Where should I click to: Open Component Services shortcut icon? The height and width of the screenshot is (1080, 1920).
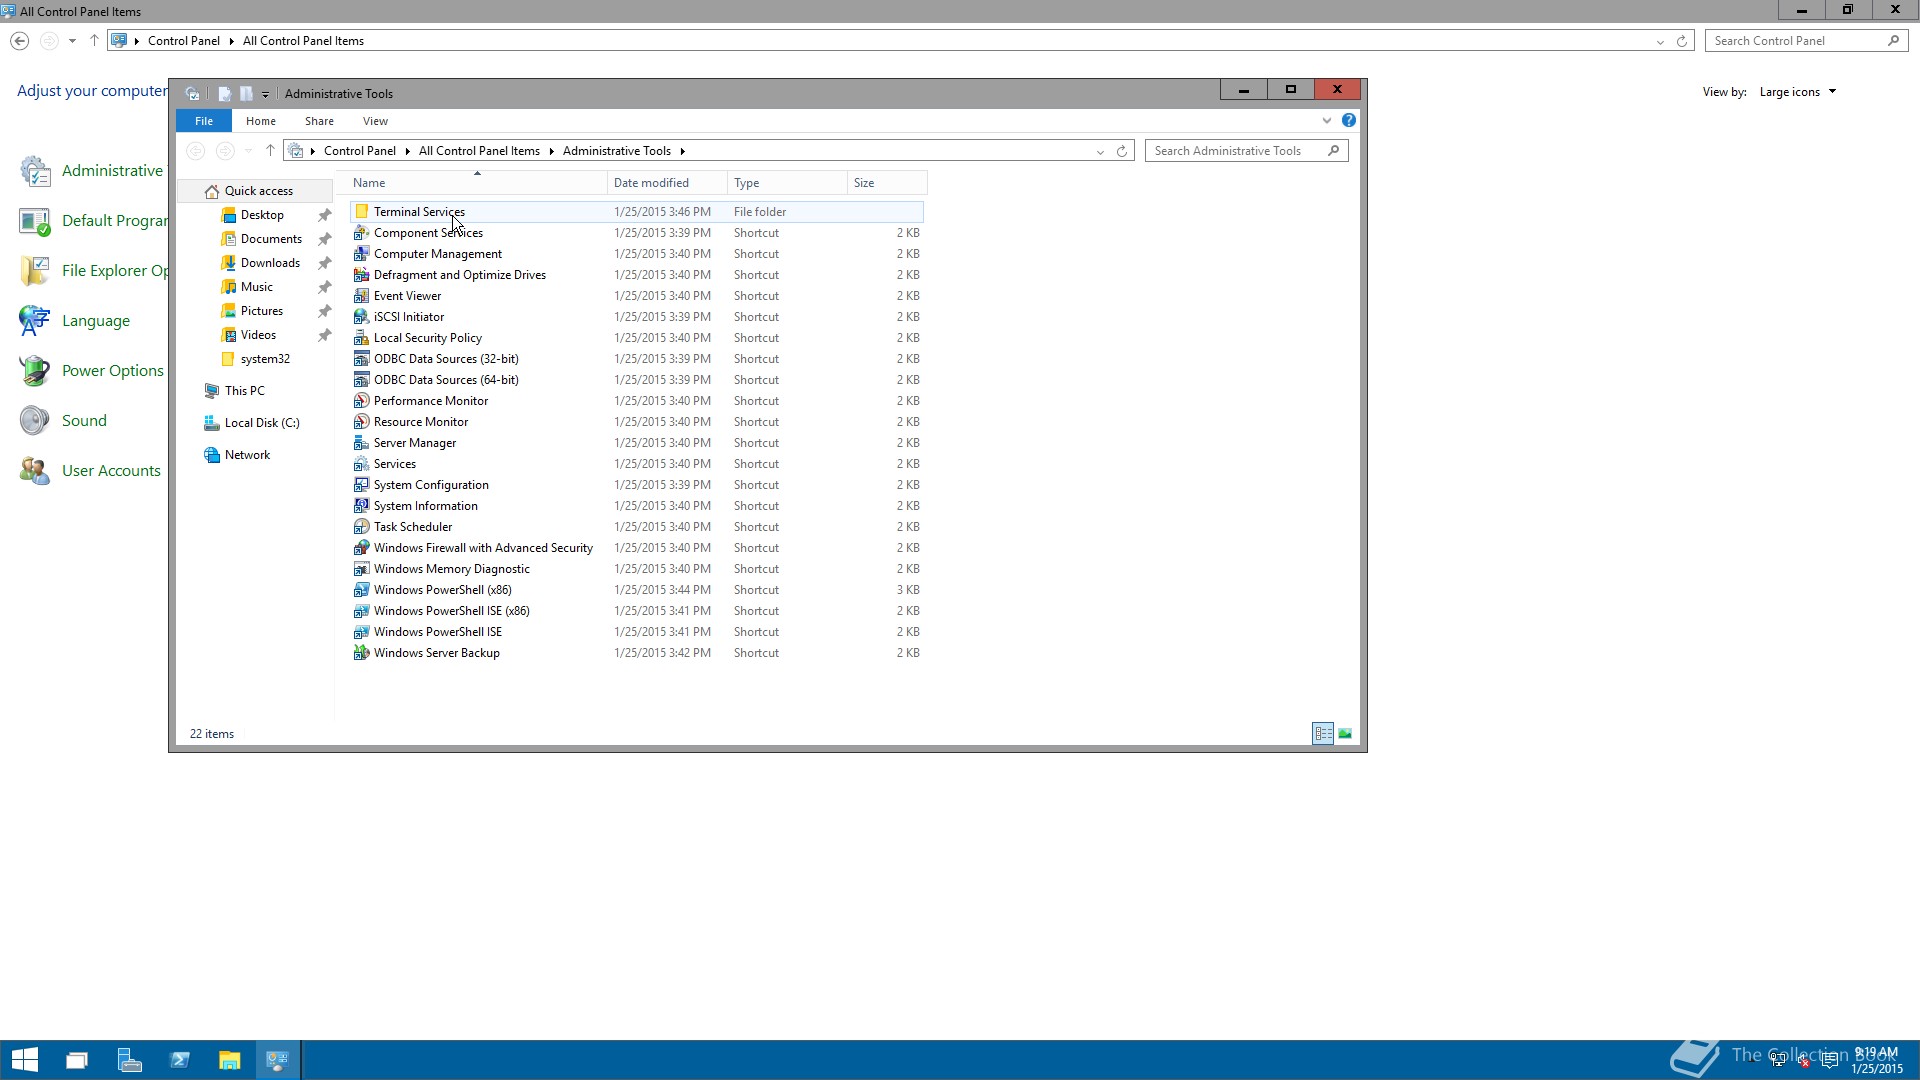362,233
